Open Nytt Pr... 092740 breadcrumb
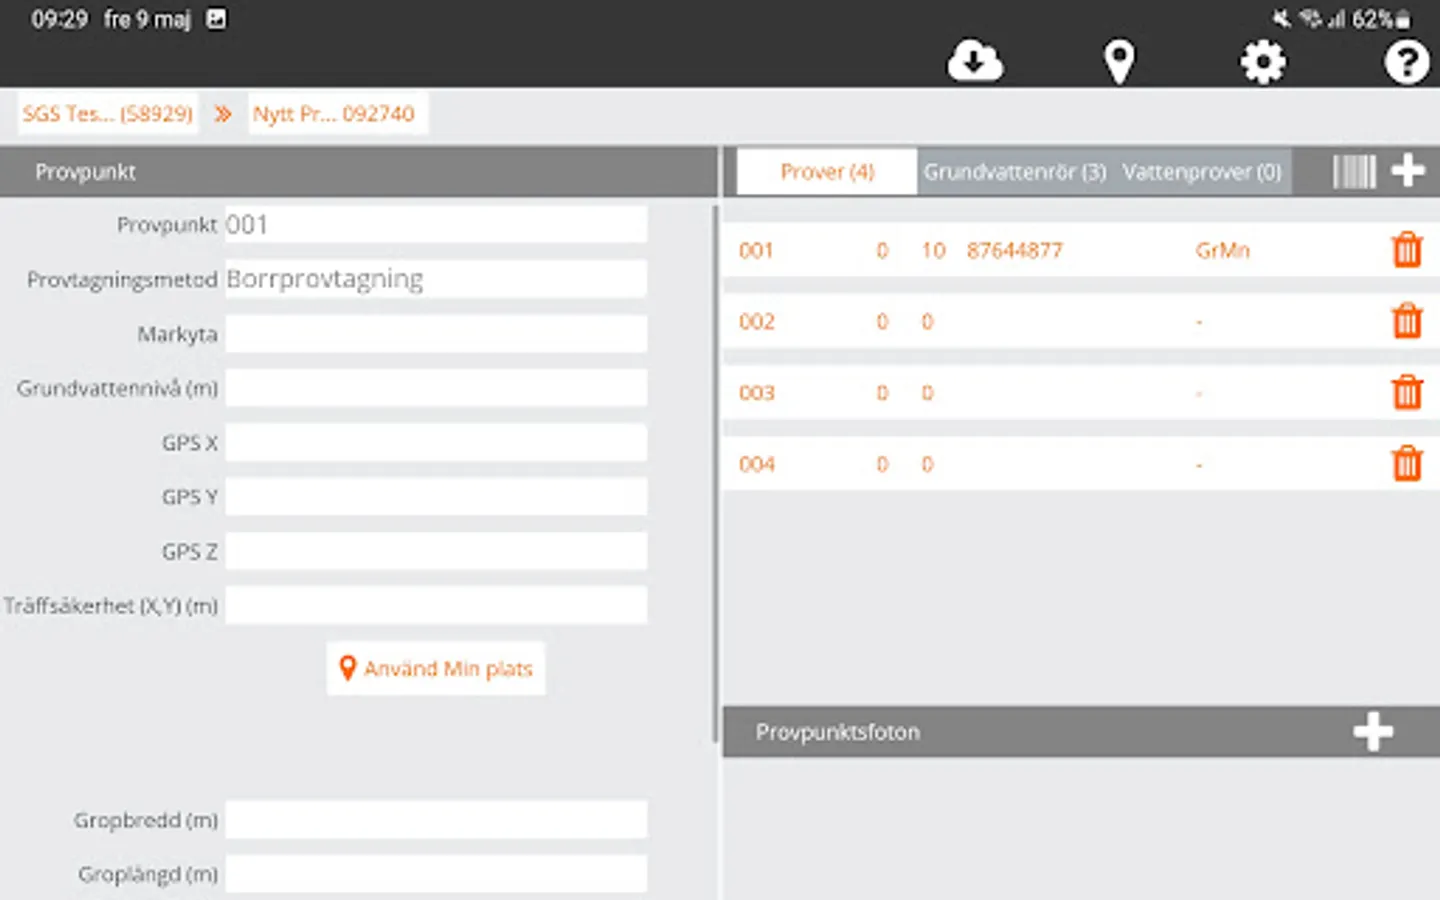Screen dimensions: 1440x900 point(337,113)
